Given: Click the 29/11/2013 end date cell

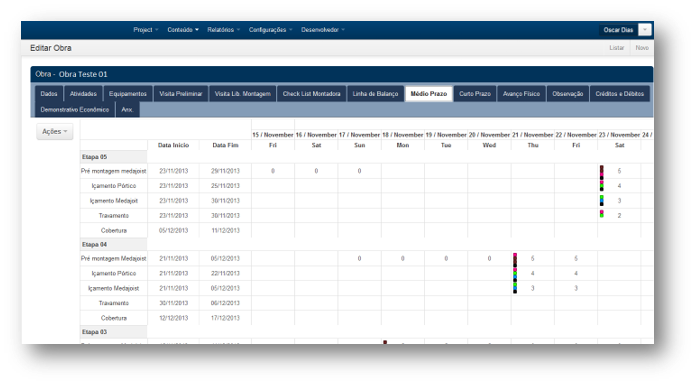Looking at the screenshot, I should pos(225,171).
